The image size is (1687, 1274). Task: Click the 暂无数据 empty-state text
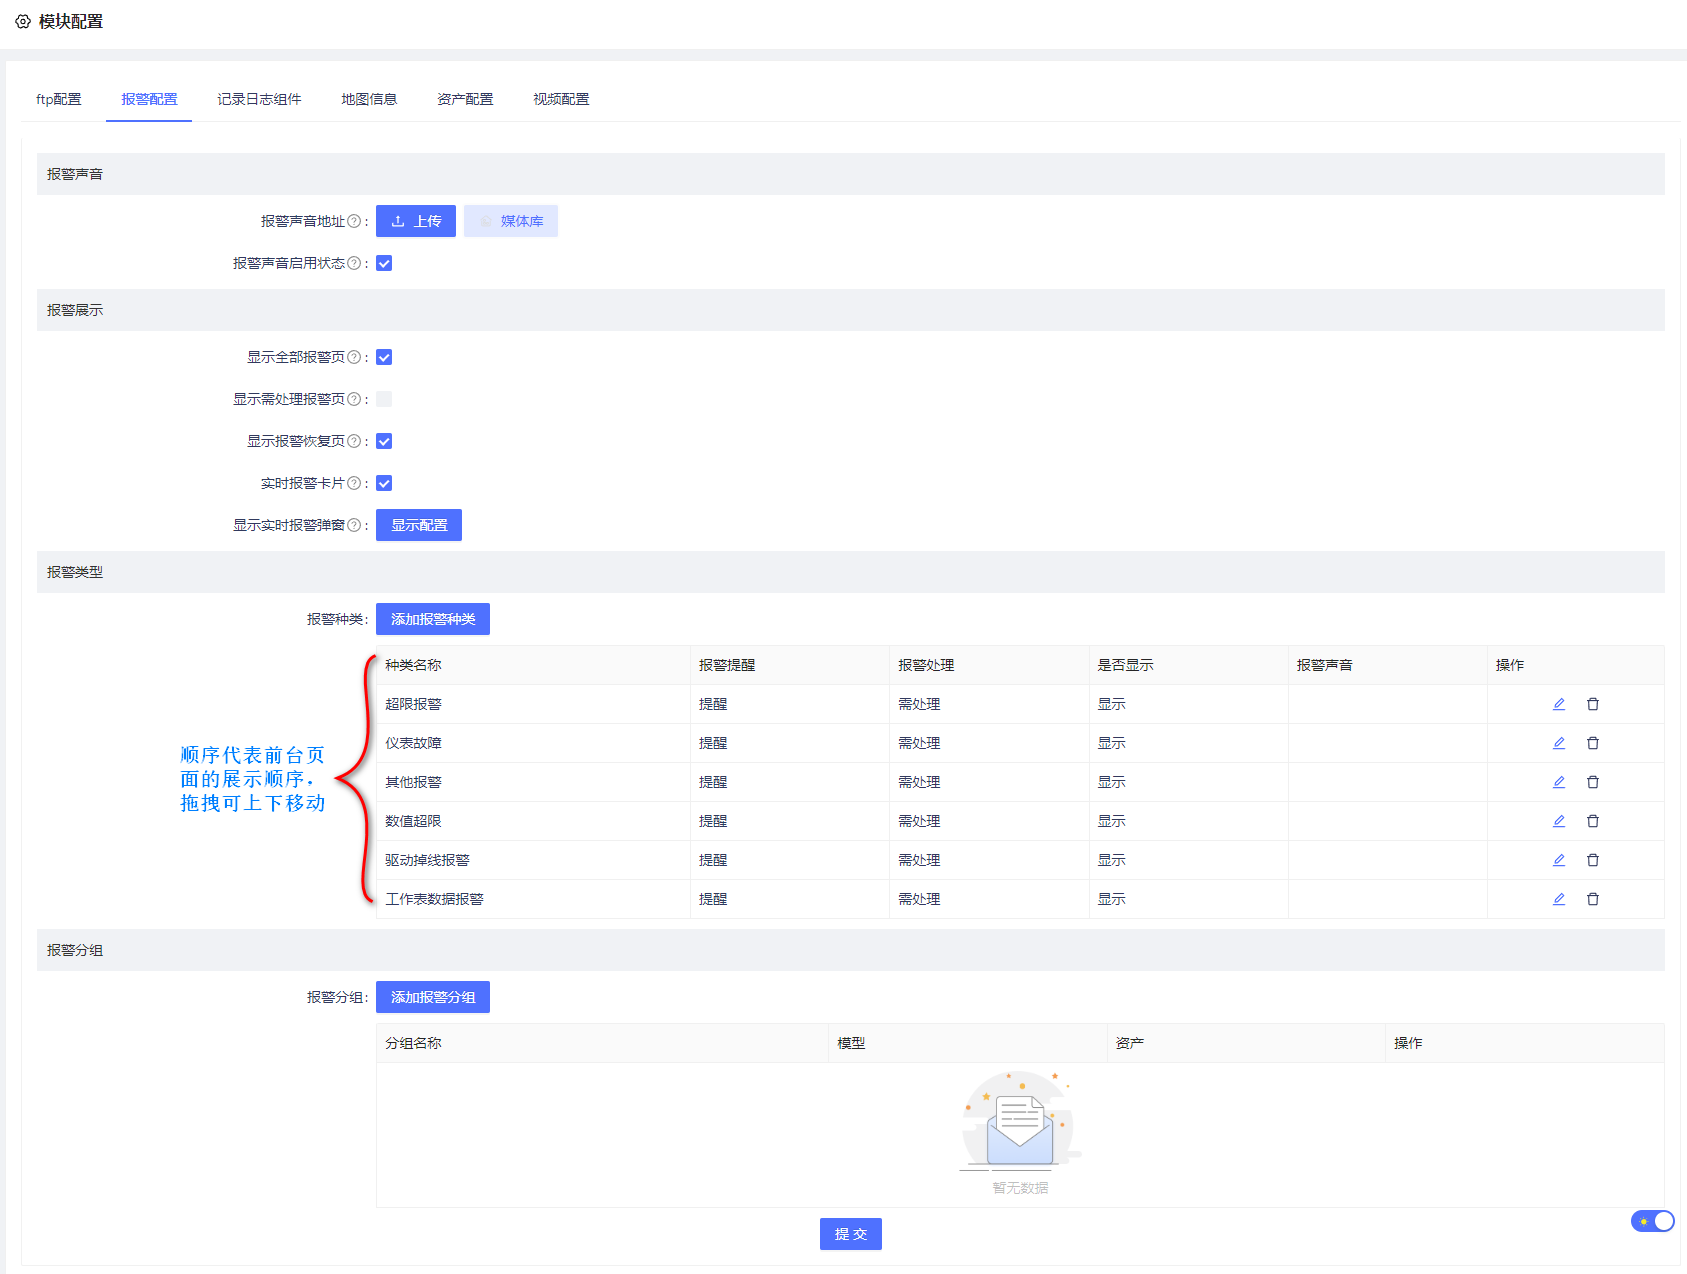(1020, 1188)
